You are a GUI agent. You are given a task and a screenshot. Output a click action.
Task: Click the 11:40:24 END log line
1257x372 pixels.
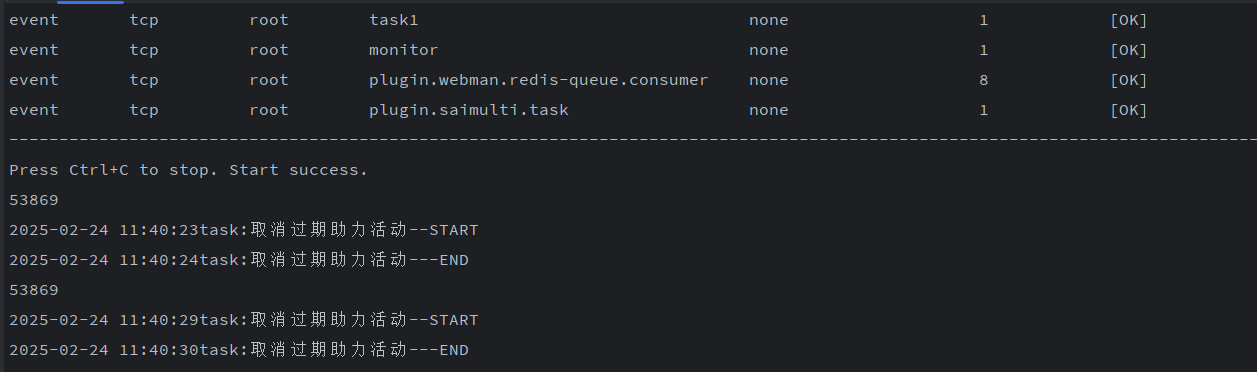[x=239, y=260]
